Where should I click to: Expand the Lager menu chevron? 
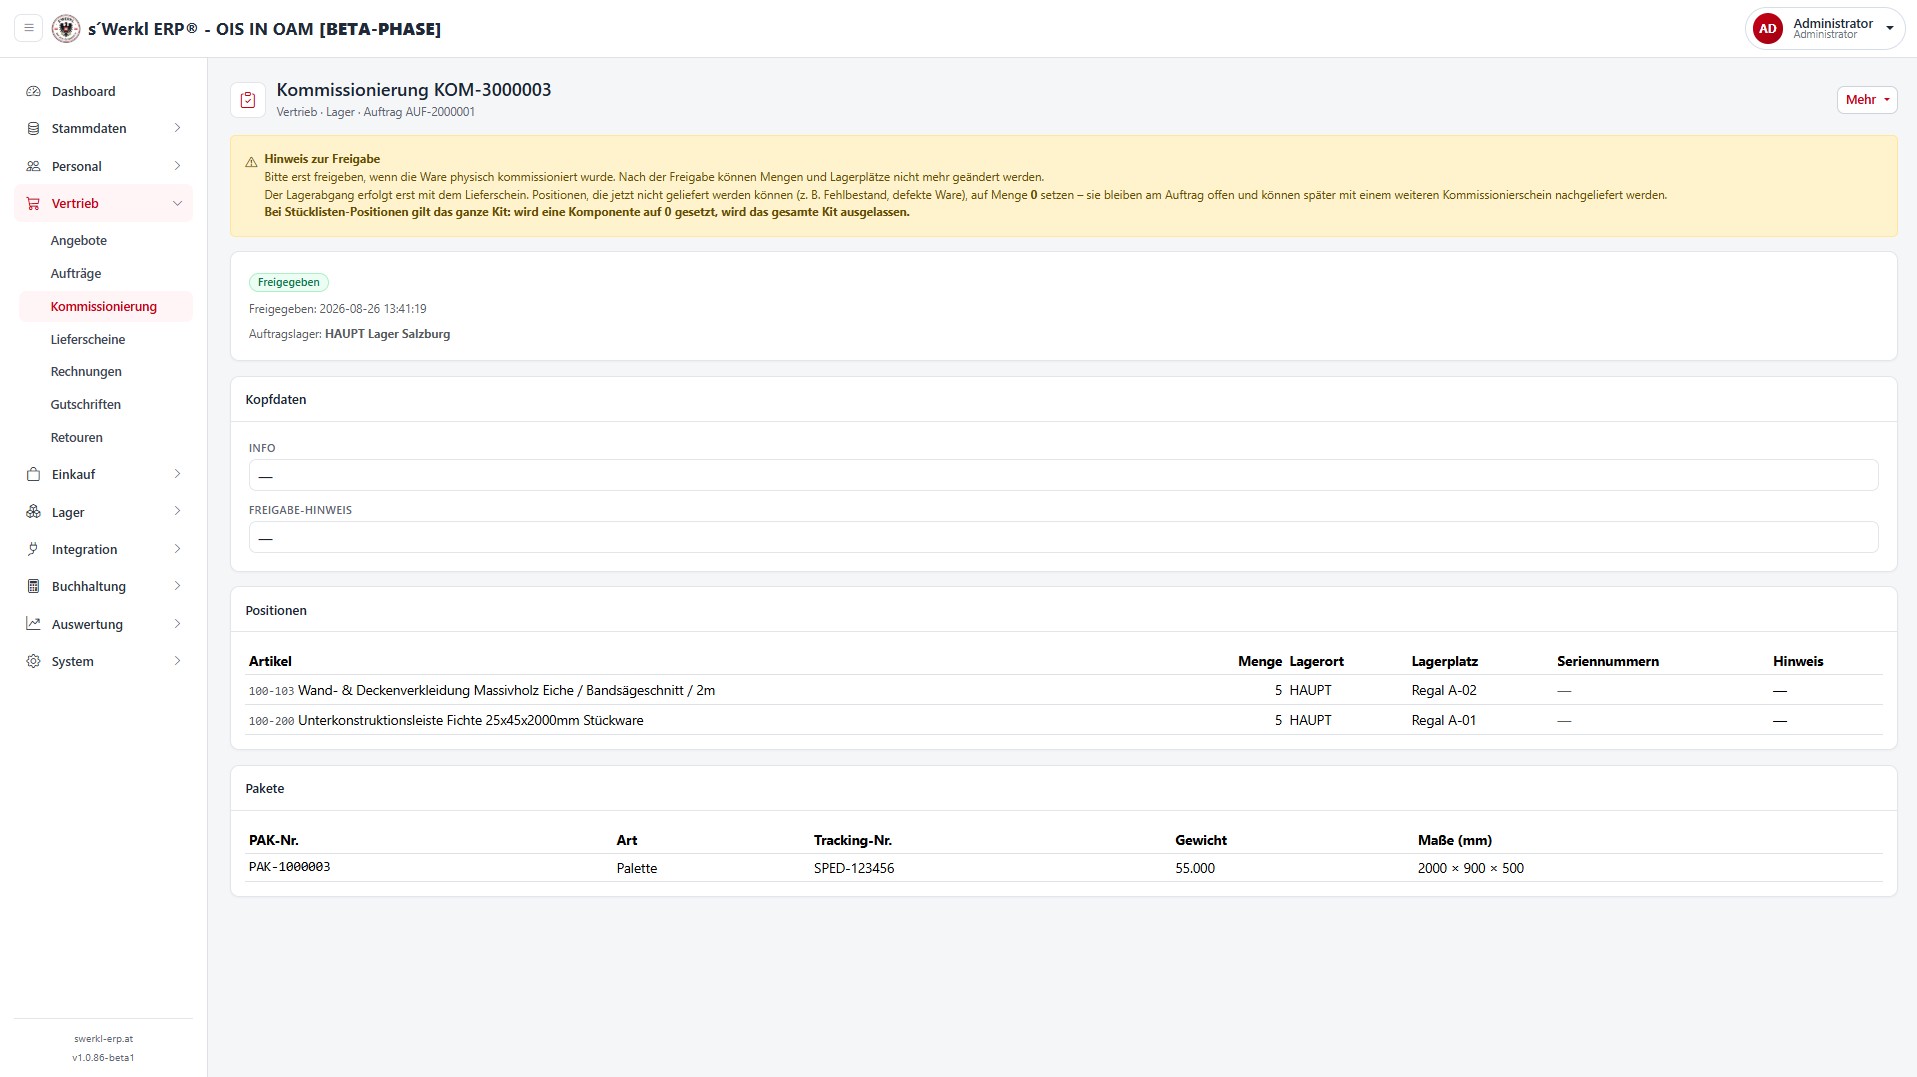coord(177,512)
